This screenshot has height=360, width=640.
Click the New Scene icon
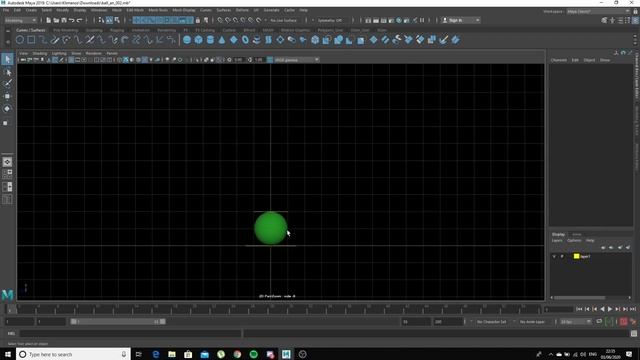(49, 20)
